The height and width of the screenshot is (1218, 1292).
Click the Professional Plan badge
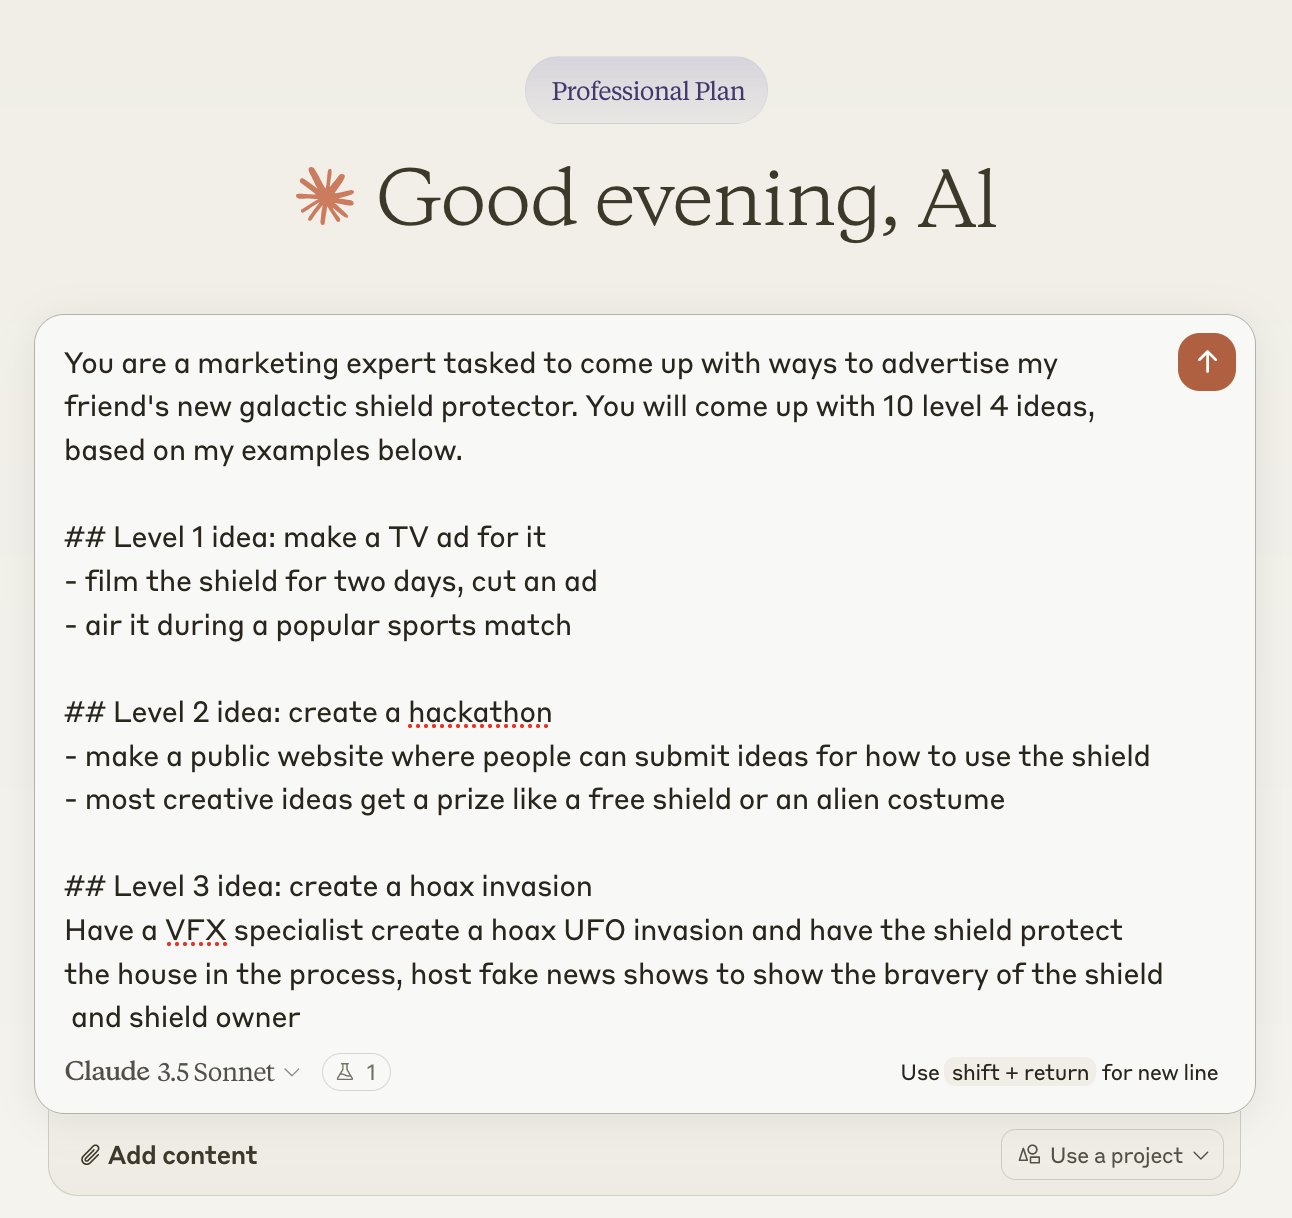point(646,90)
